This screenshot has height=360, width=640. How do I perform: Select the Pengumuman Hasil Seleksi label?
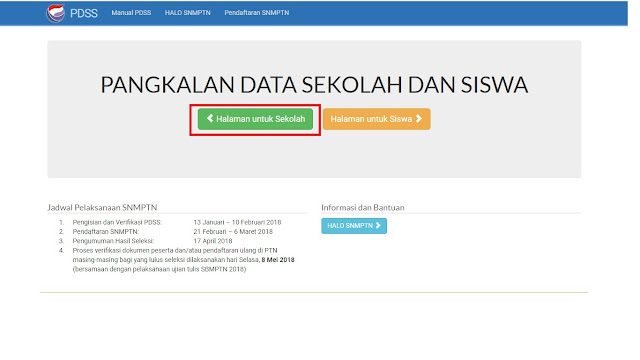(113, 241)
